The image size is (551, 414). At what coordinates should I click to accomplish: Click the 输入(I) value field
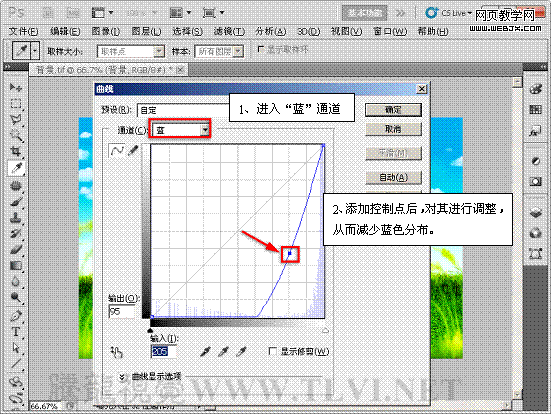164,351
